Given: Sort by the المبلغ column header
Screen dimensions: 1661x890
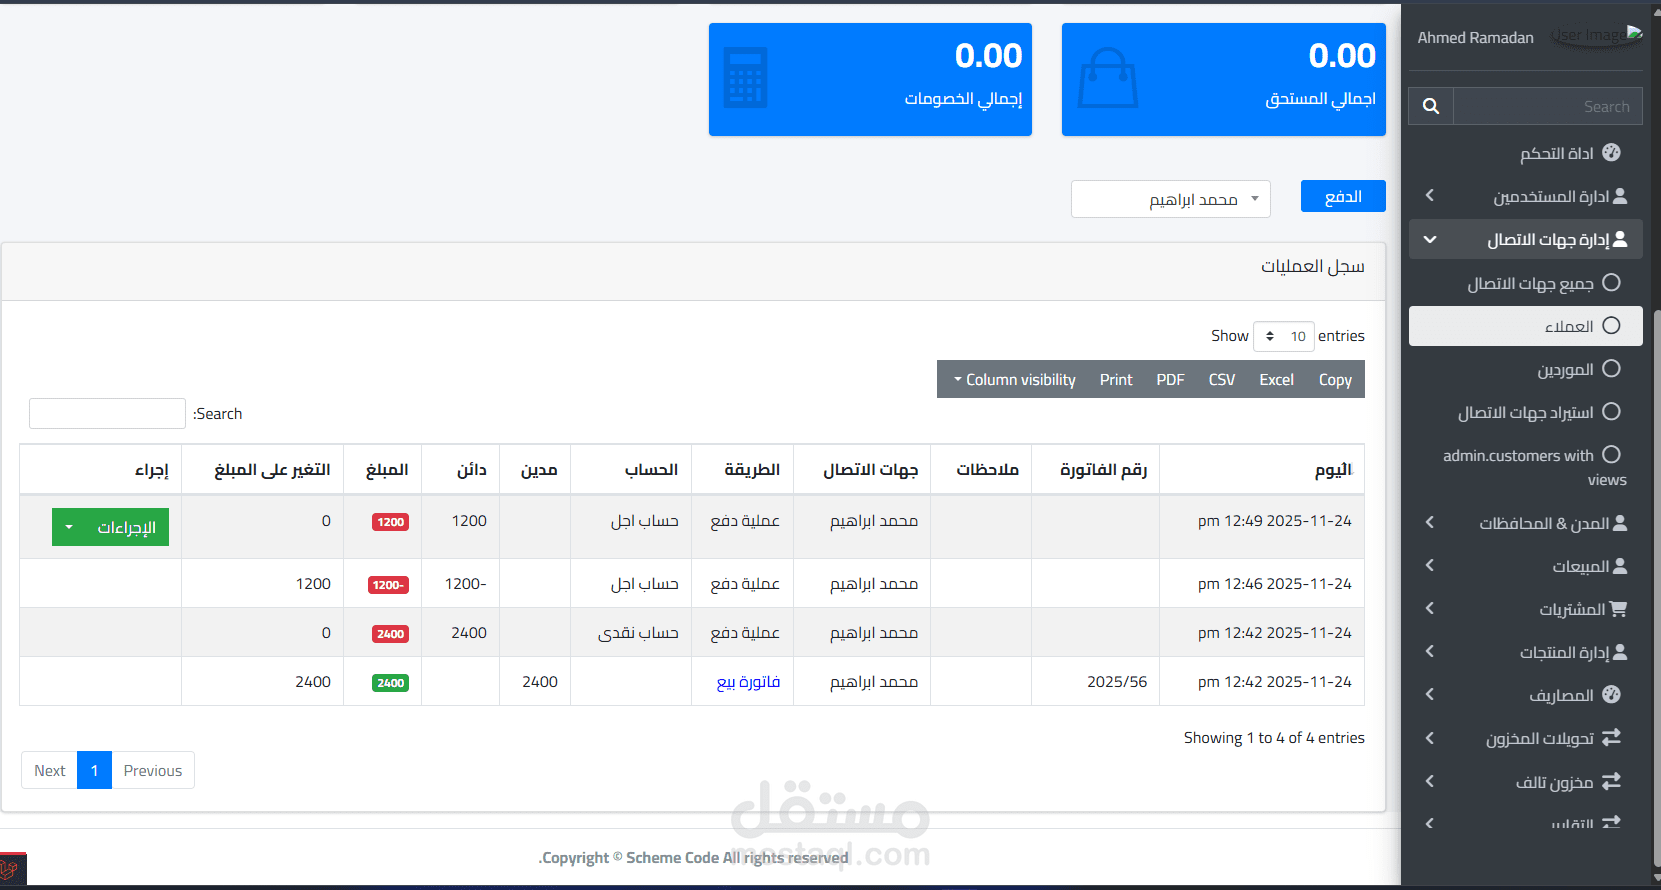Looking at the screenshot, I should 382,469.
